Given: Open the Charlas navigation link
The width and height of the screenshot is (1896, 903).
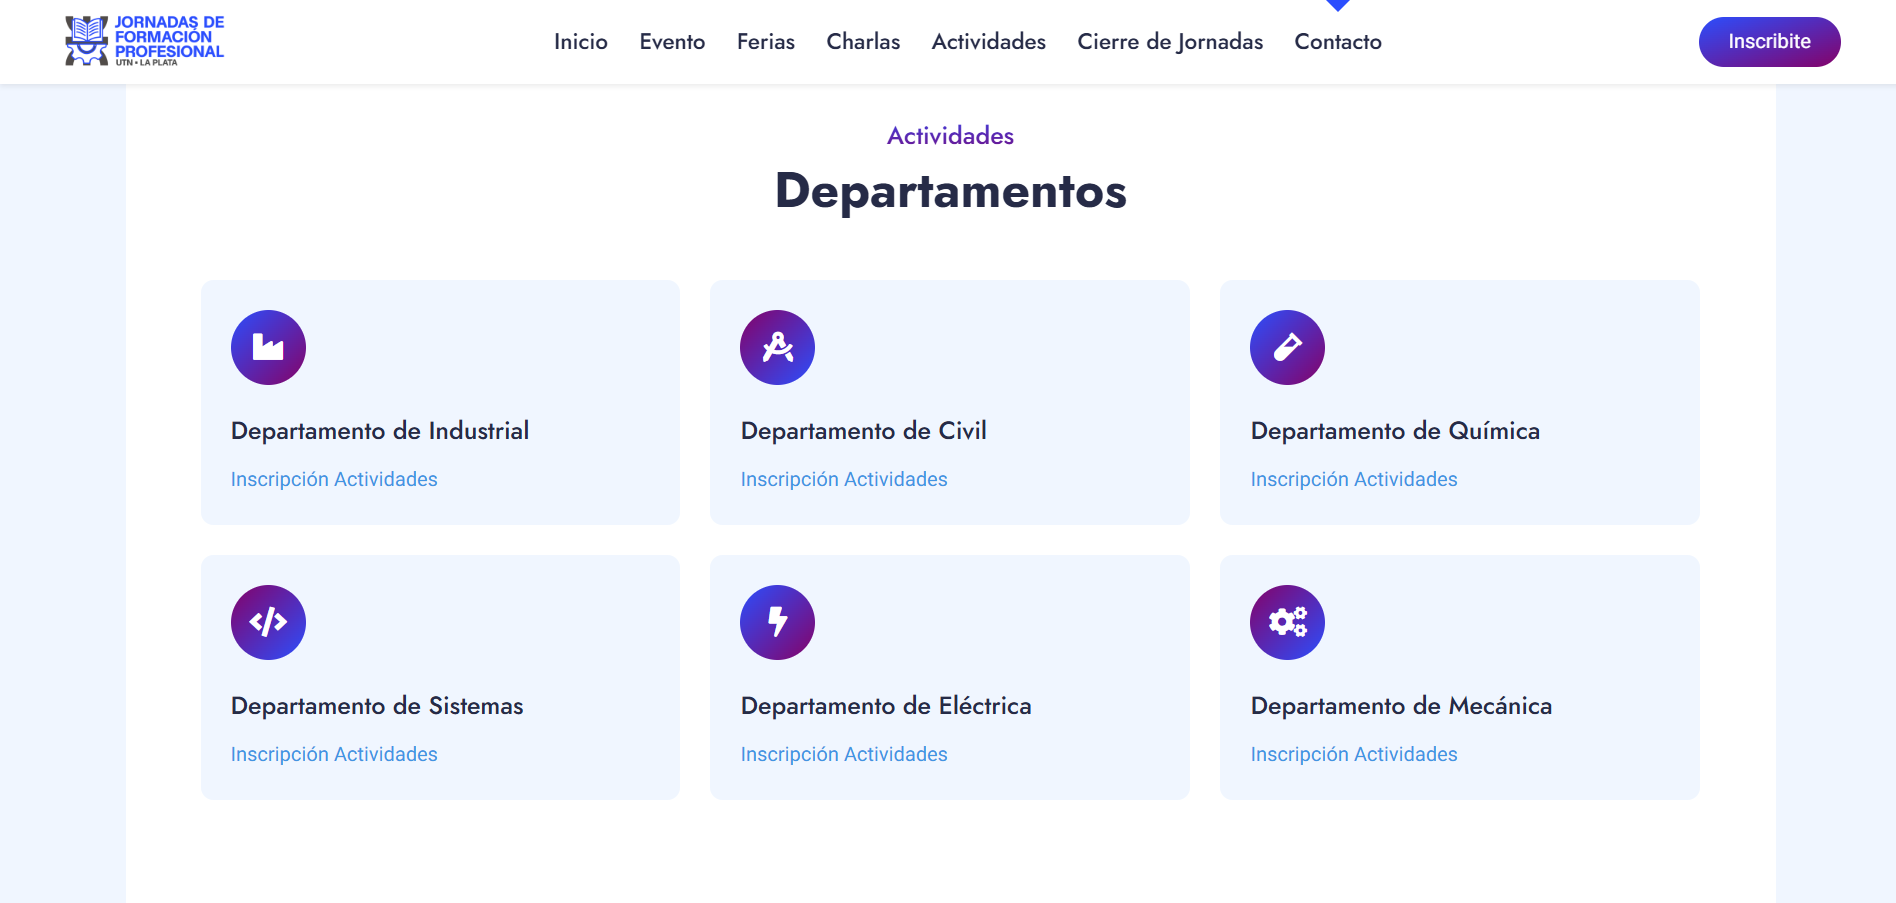Looking at the screenshot, I should coord(863,42).
